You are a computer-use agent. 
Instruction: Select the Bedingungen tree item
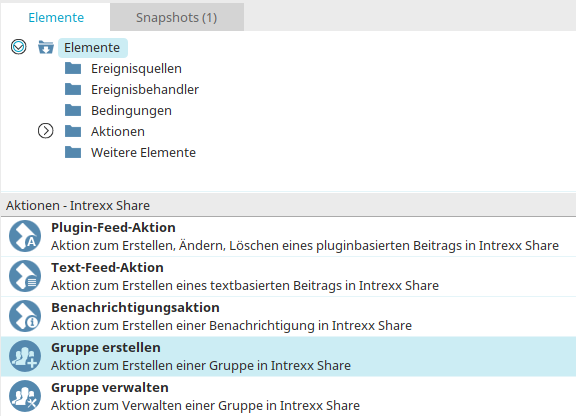(x=131, y=111)
